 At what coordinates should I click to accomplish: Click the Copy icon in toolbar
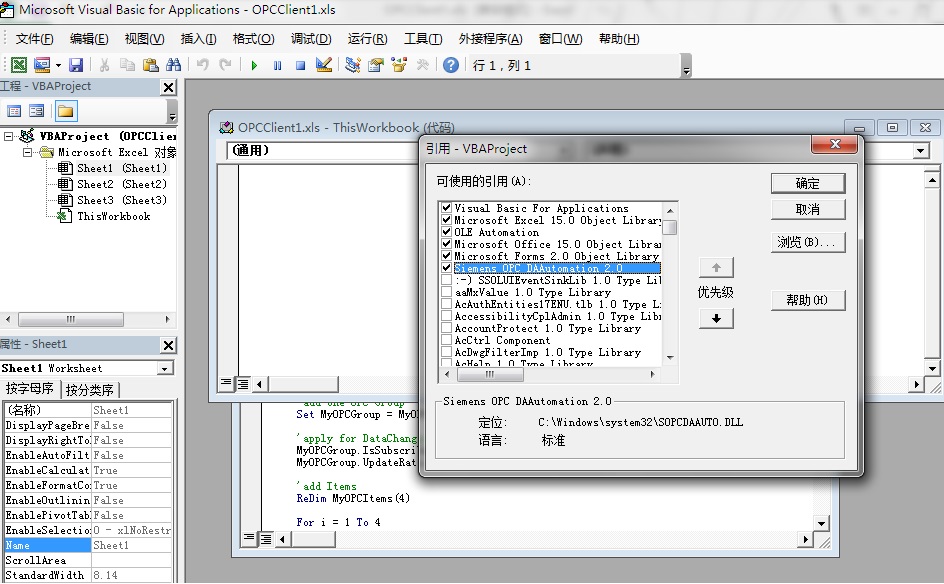click(127, 65)
